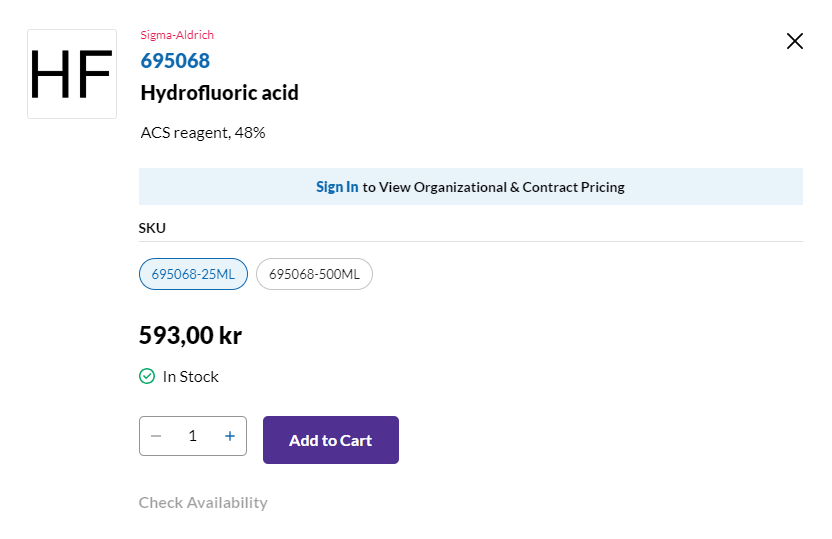Click the divider line under SKU
This screenshot has width=832, height=539.
pos(470,241)
